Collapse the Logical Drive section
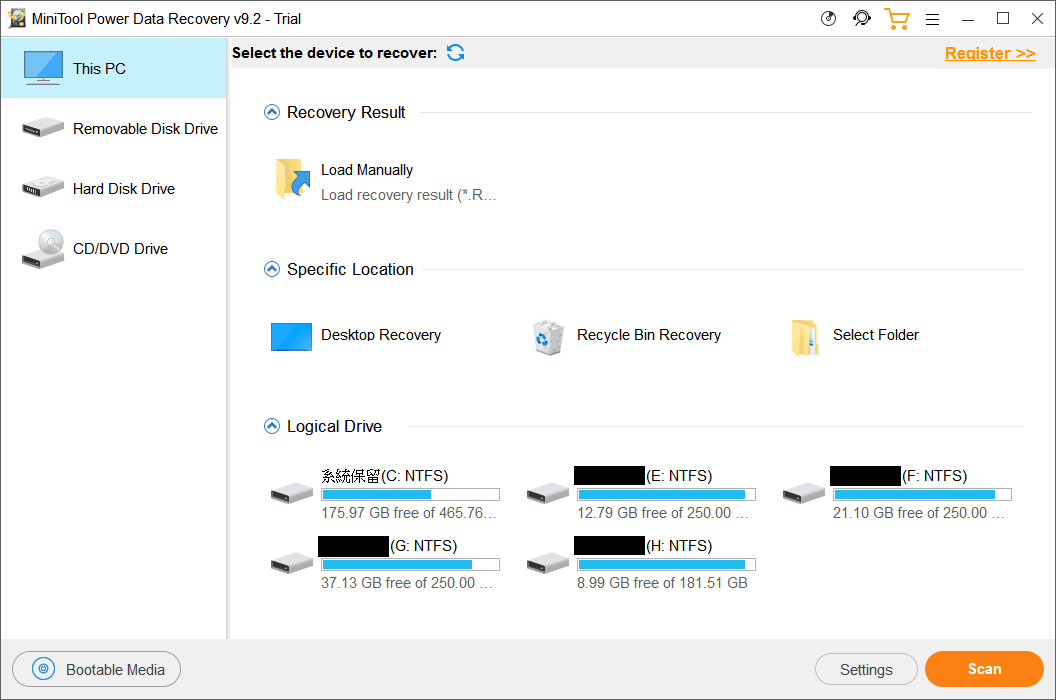The width and height of the screenshot is (1056, 700). click(271, 426)
